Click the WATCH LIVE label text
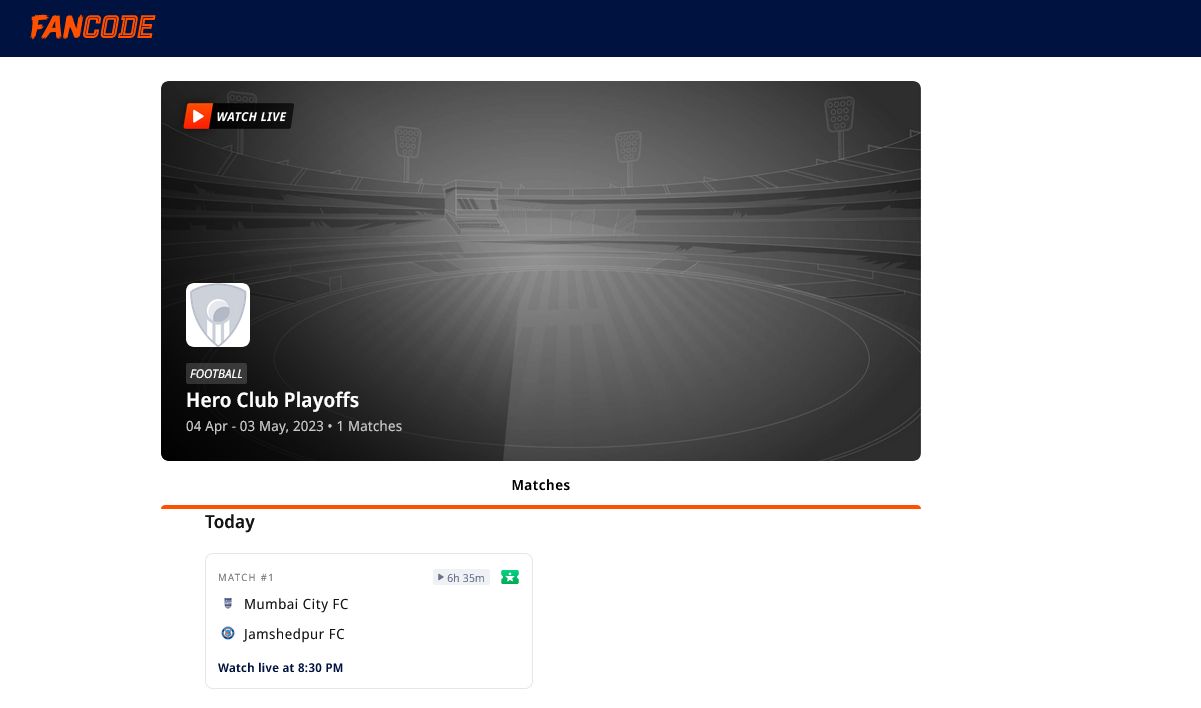The image size is (1201, 708). tap(251, 117)
